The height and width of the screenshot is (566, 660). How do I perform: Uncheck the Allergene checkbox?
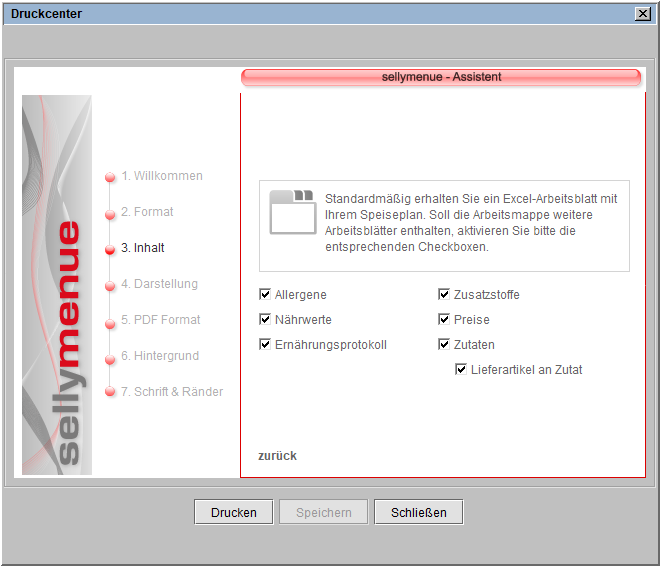tap(265, 294)
